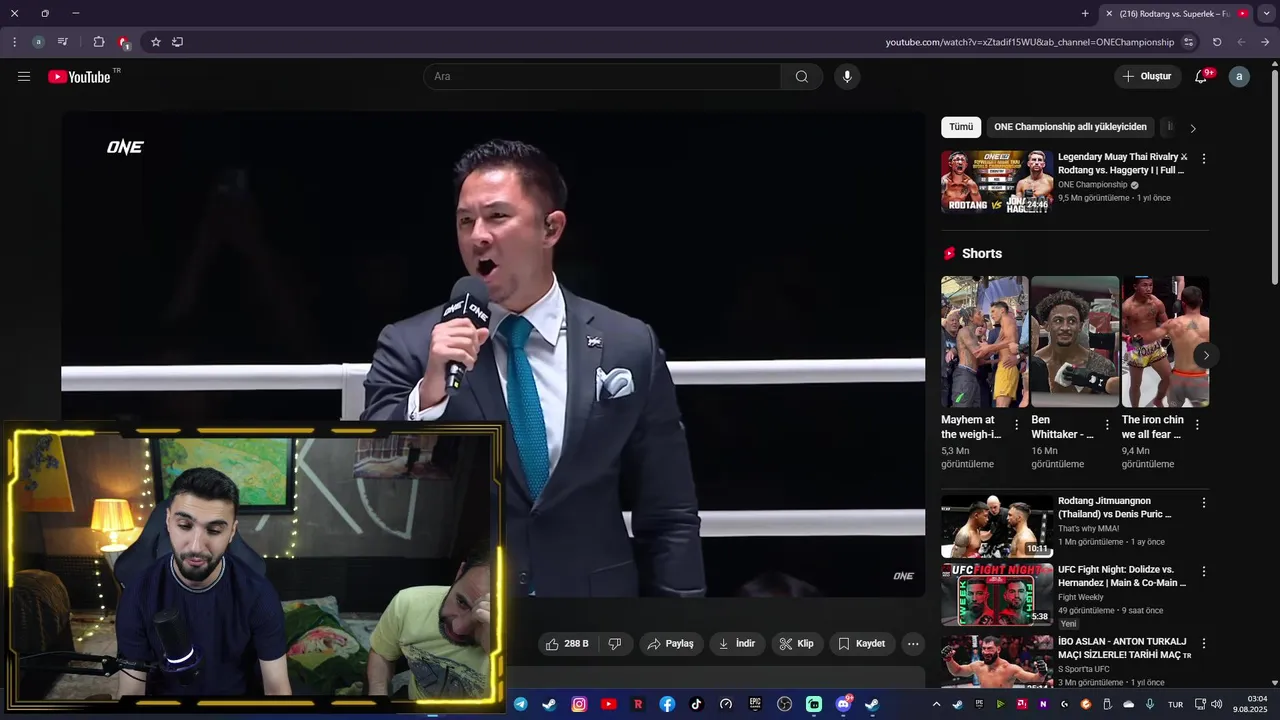Open options for İbo Aslan Anton Turkalj video
This screenshot has width=1280, height=720.
click(x=1203, y=643)
